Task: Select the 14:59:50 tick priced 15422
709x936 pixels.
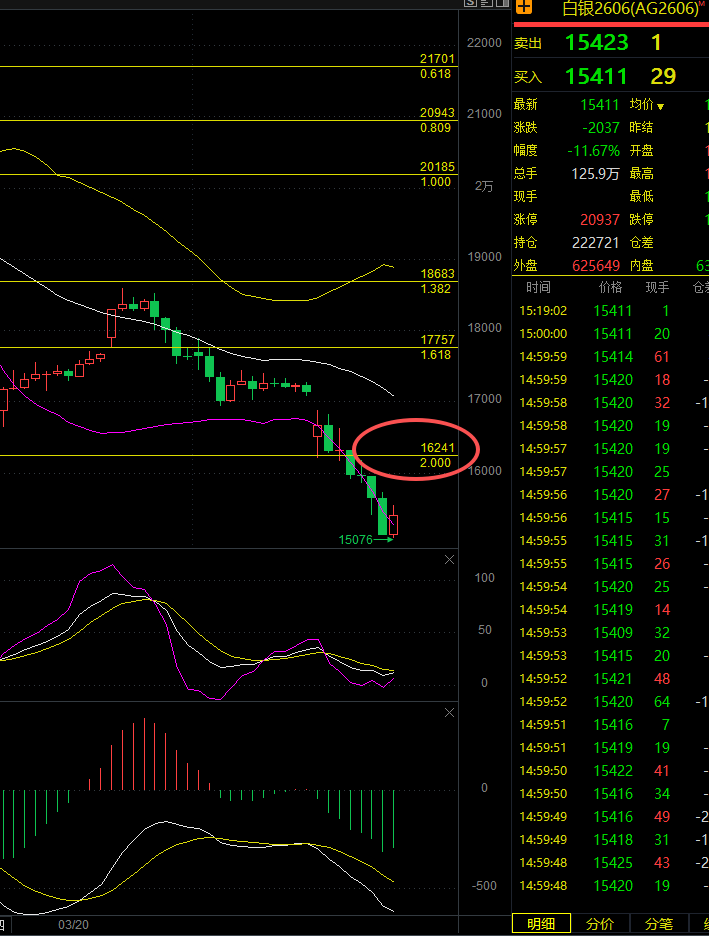Action: pos(611,771)
